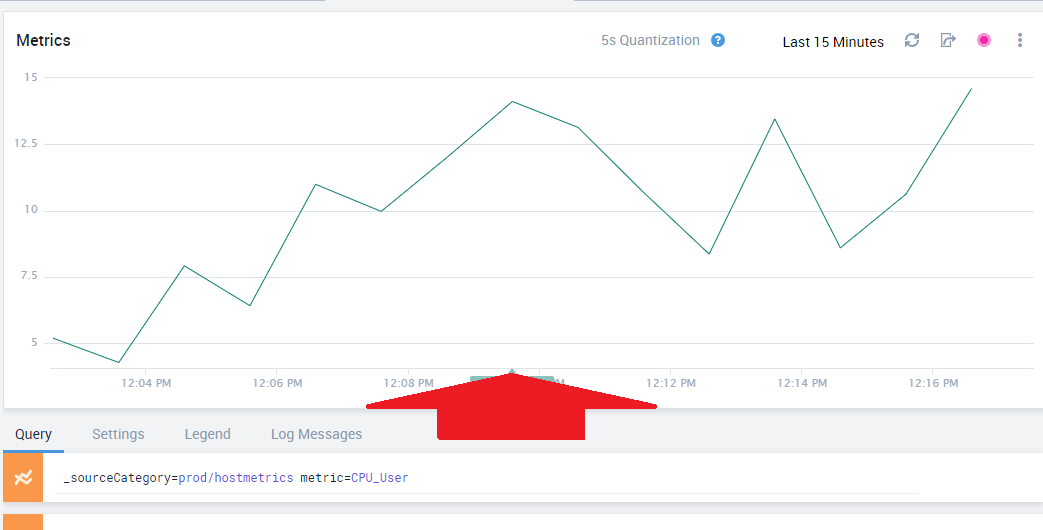This screenshot has height=530, width=1043.
Task: Click the 5 y-axis value
Action: point(35,342)
